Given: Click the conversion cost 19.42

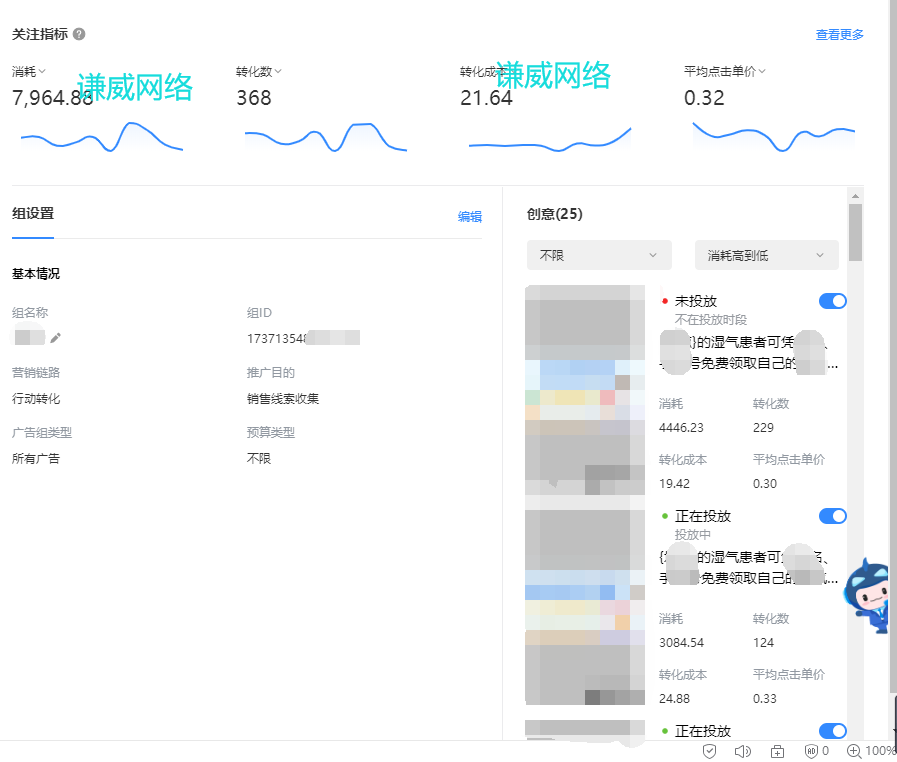Looking at the screenshot, I should point(674,484).
